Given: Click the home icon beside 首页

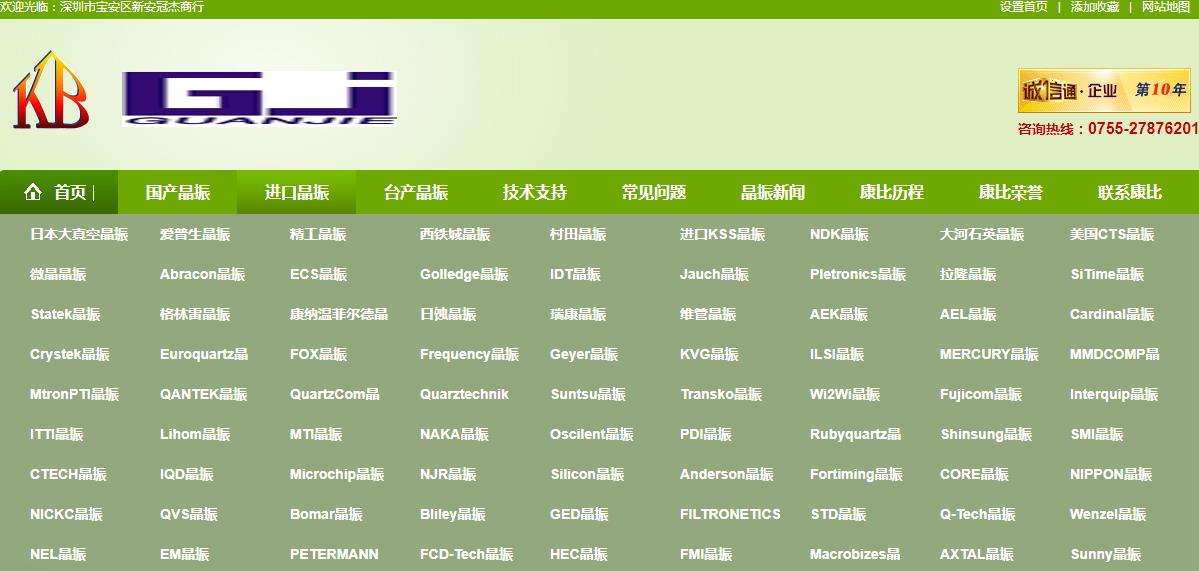Looking at the screenshot, I should [x=33, y=192].
